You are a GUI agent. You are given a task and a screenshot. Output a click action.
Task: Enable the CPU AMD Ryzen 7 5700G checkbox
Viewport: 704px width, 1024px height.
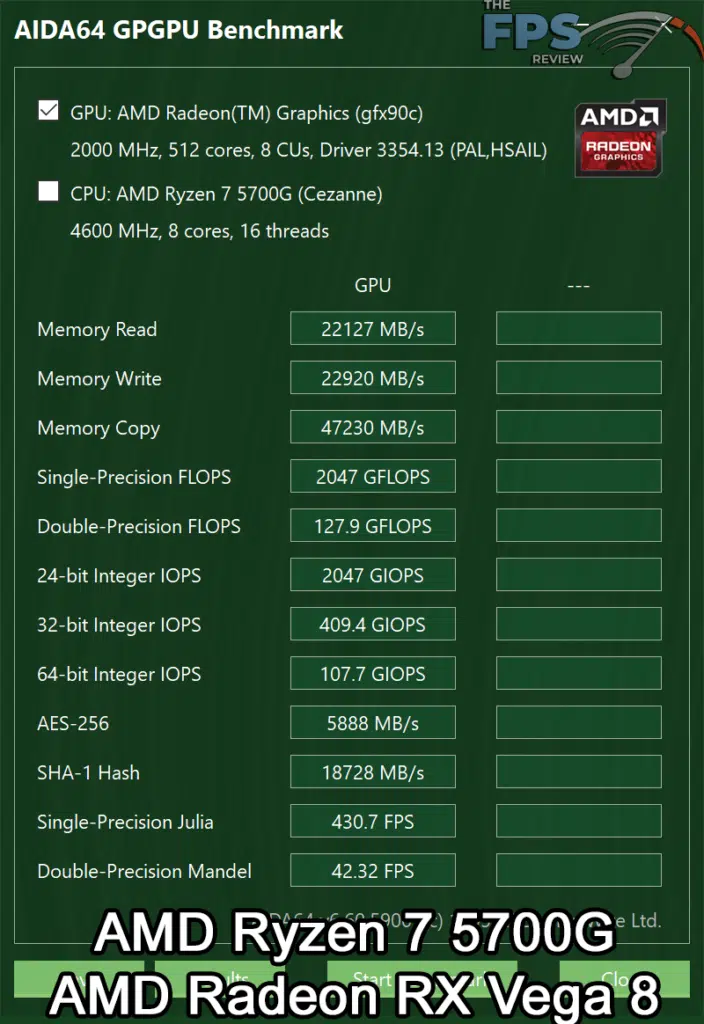[48, 191]
